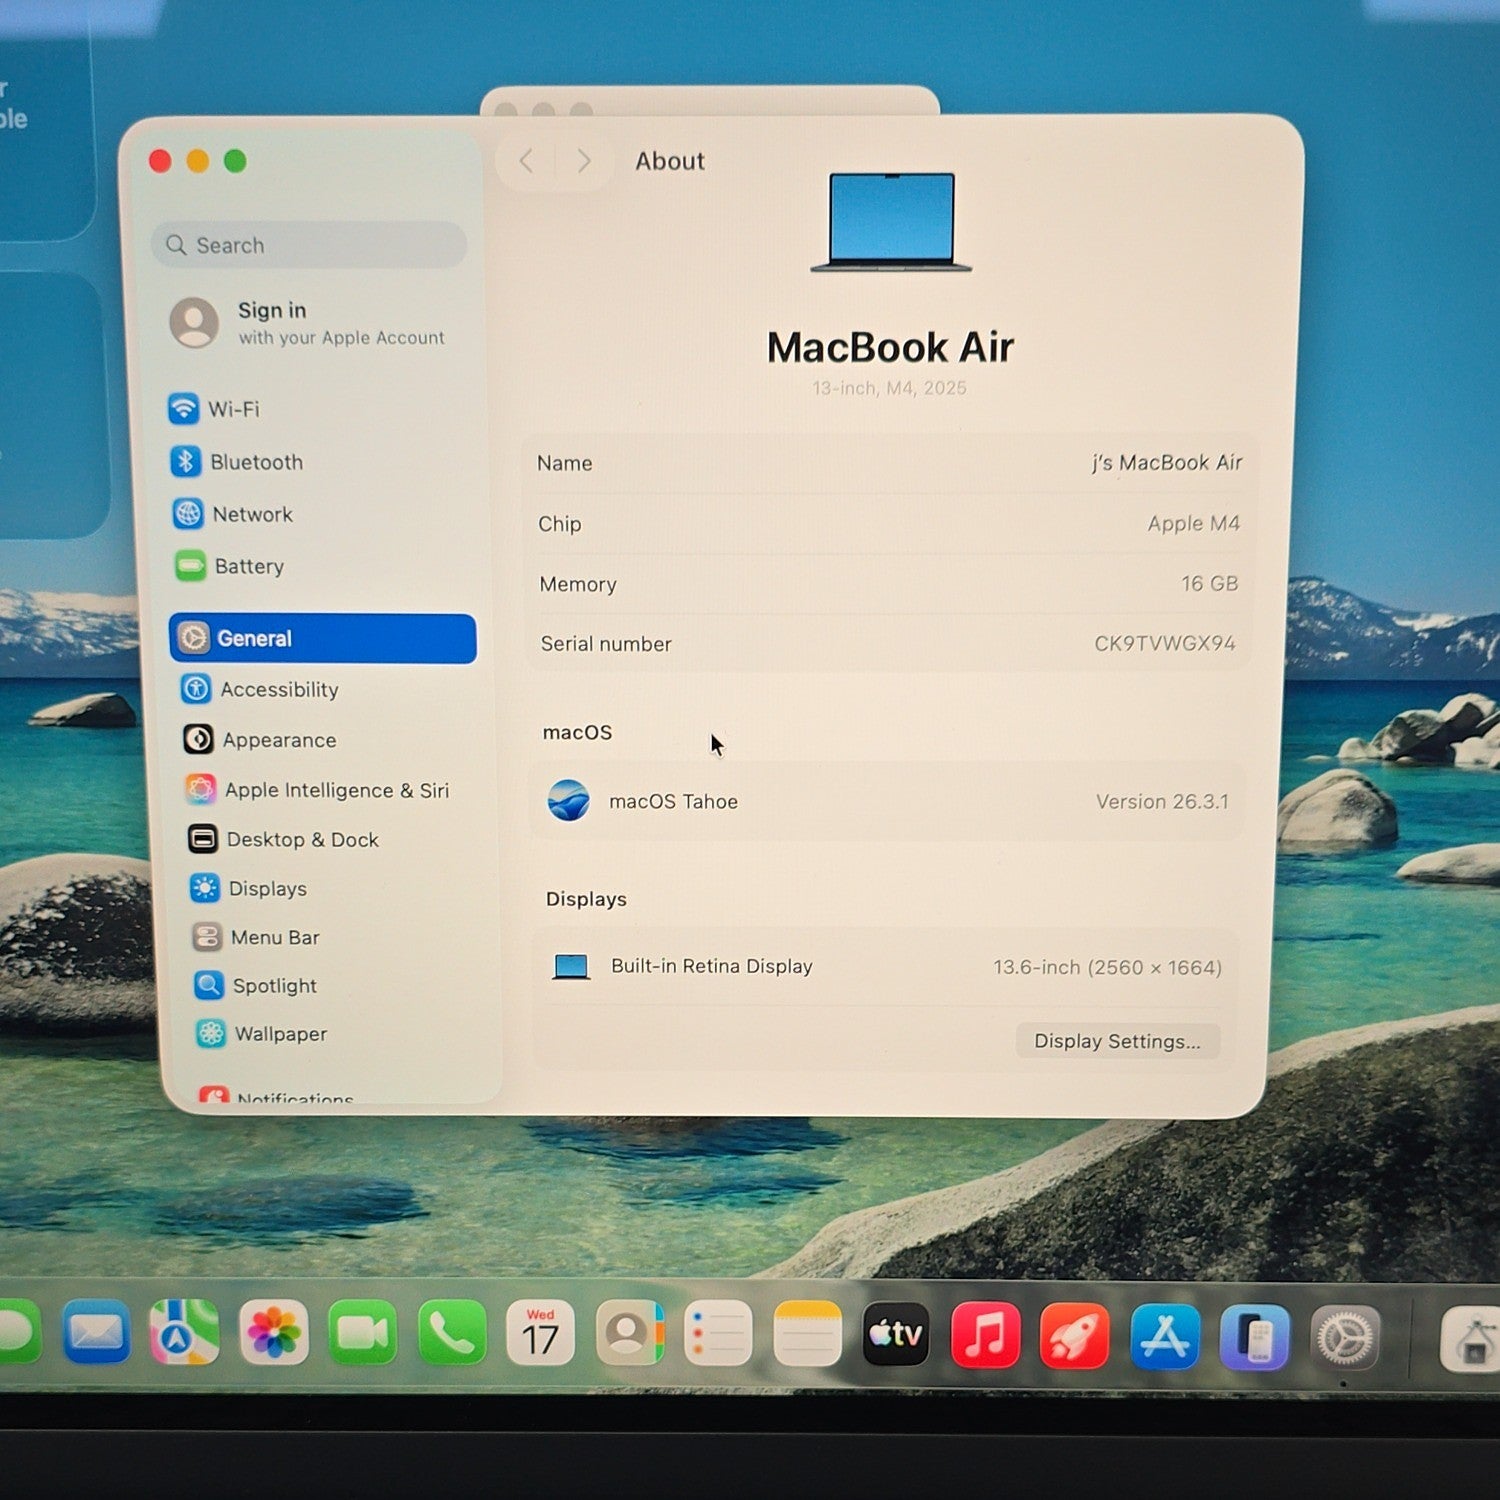Go forward using the right chevron
This screenshot has height=1500, width=1500.
584,161
